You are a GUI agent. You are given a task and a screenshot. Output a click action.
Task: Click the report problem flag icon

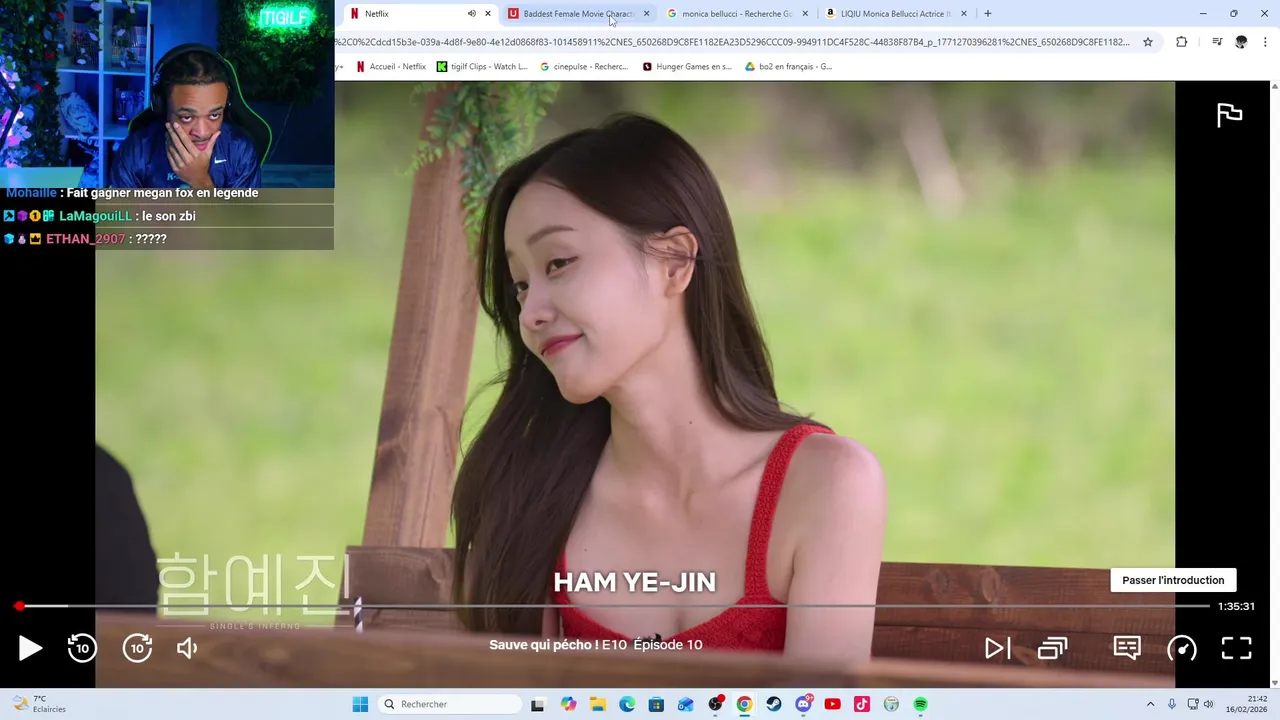click(x=1229, y=115)
